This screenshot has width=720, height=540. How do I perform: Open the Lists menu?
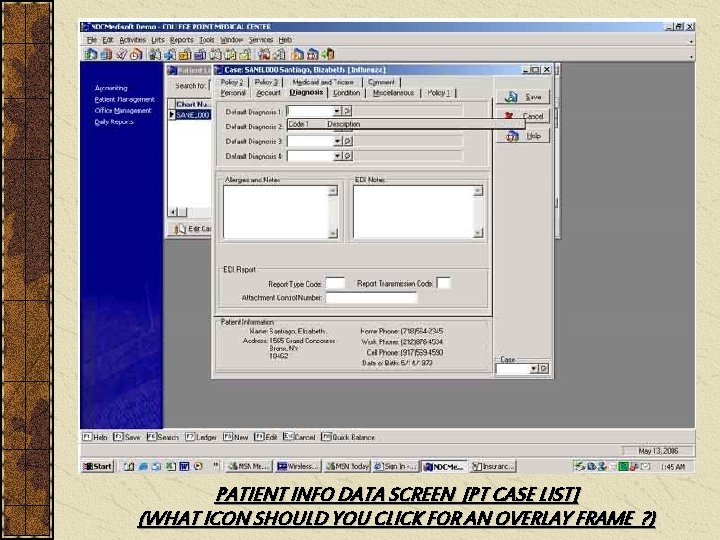pos(158,40)
